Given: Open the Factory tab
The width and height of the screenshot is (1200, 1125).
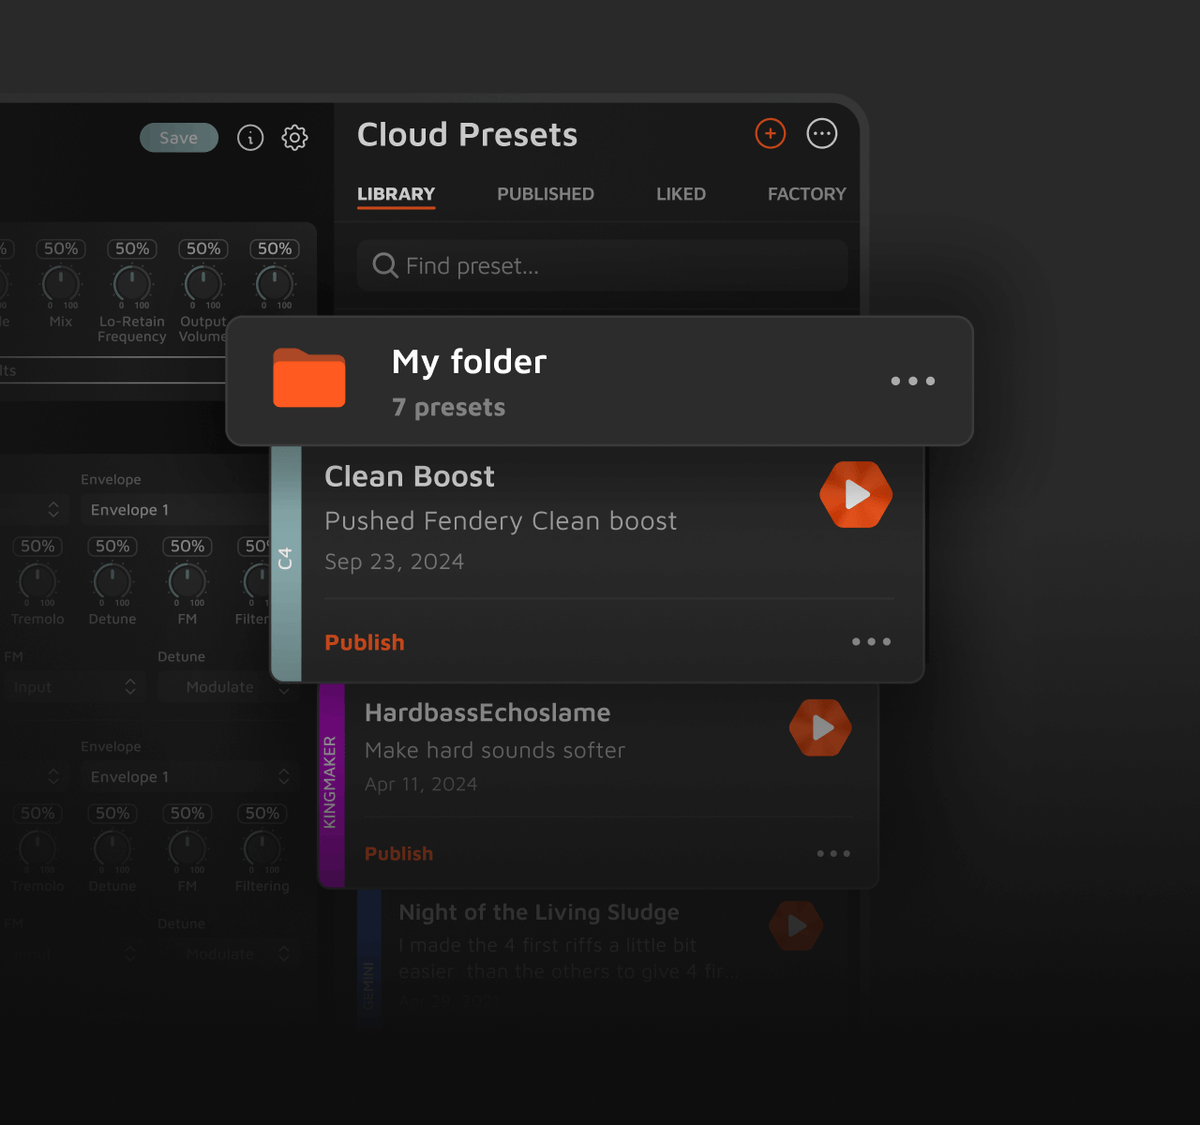Looking at the screenshot, I should coord(806,194).
